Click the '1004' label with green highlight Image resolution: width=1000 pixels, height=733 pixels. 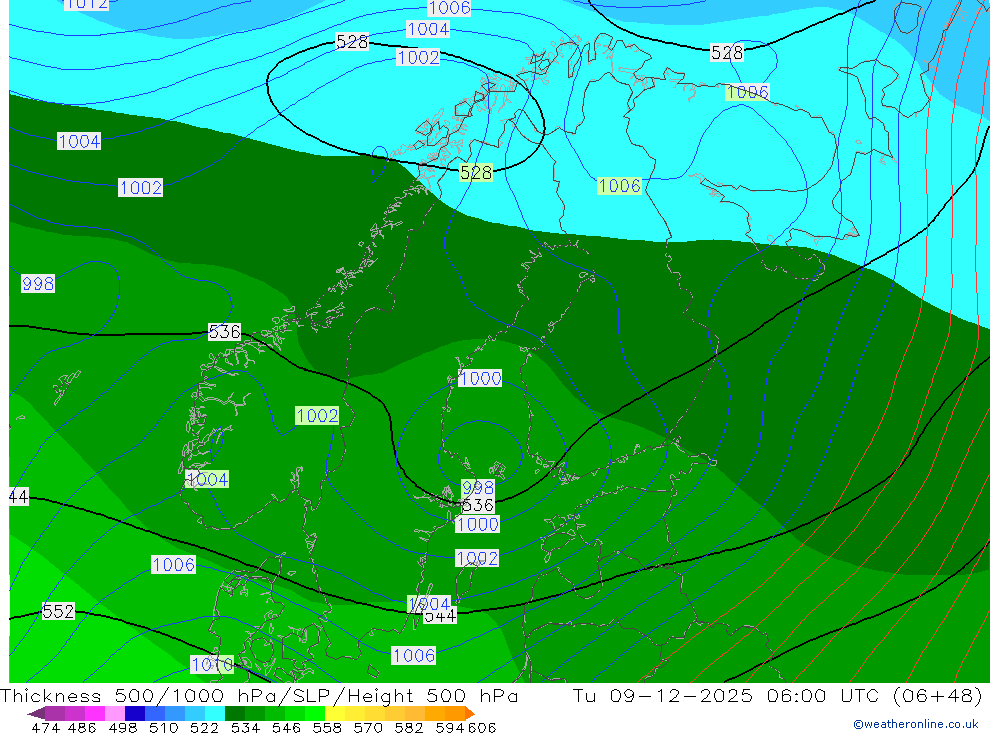tap(207, 479)
